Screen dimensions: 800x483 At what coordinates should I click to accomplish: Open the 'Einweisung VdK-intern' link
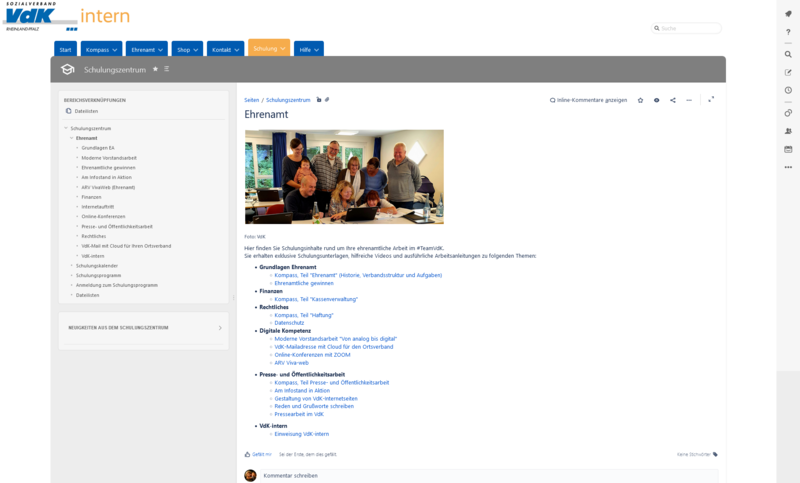coord(301,434)
